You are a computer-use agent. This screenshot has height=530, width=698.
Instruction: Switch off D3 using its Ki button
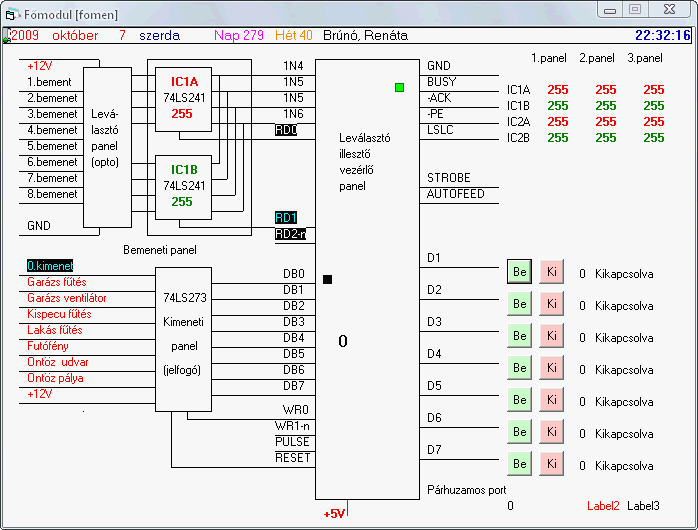[552, 336]
